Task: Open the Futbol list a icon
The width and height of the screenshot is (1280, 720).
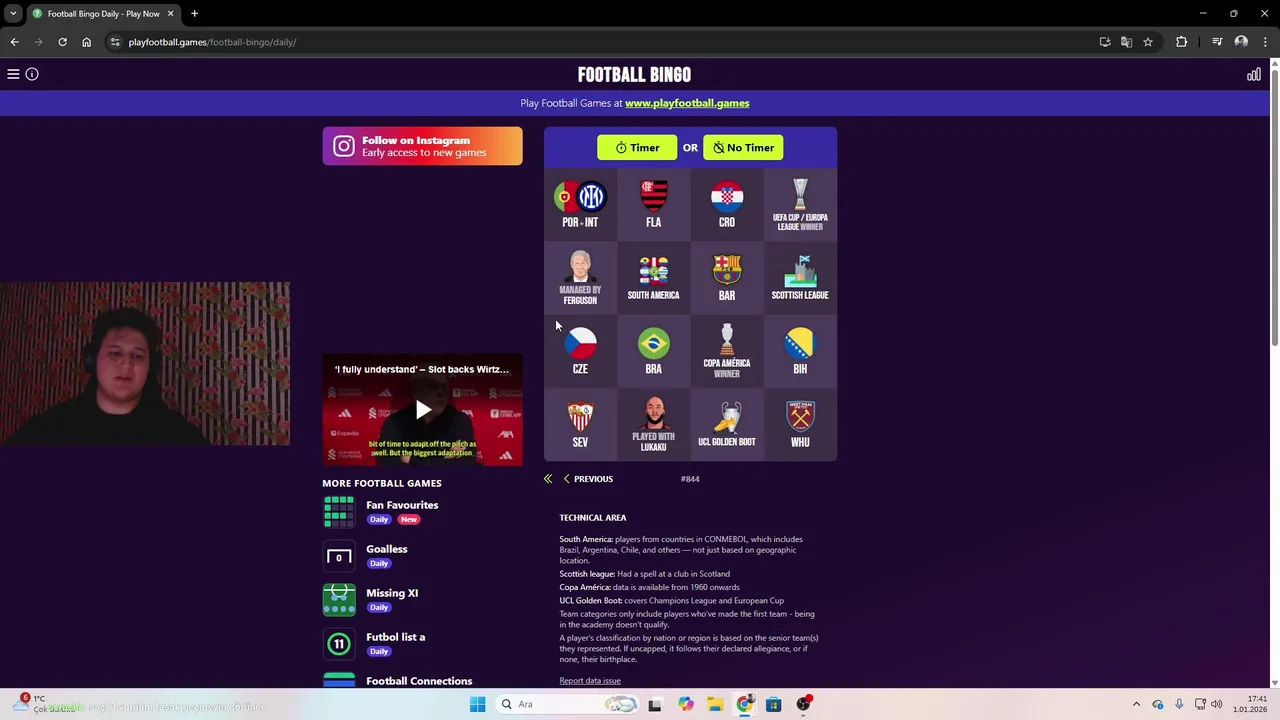Action: (x=339, y=644)
